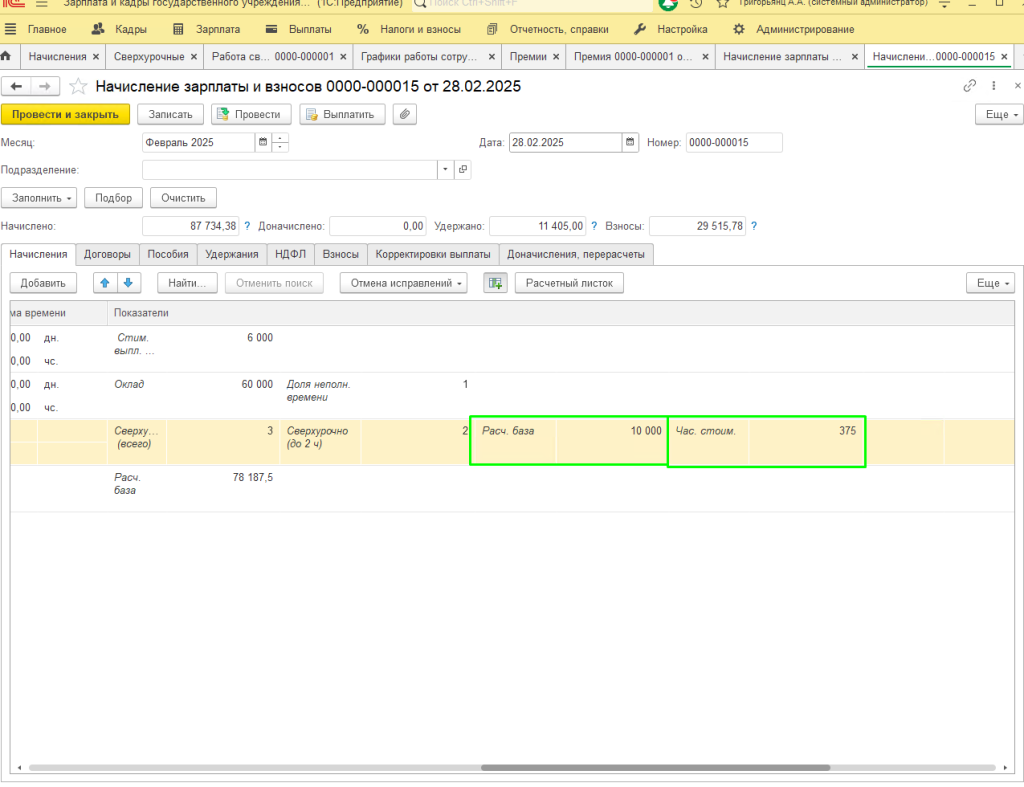The width and height of the screenshot is (1024, 787).
Task: Go to the home start page tab
Action: pyautogui.click(x=7, y=56)
